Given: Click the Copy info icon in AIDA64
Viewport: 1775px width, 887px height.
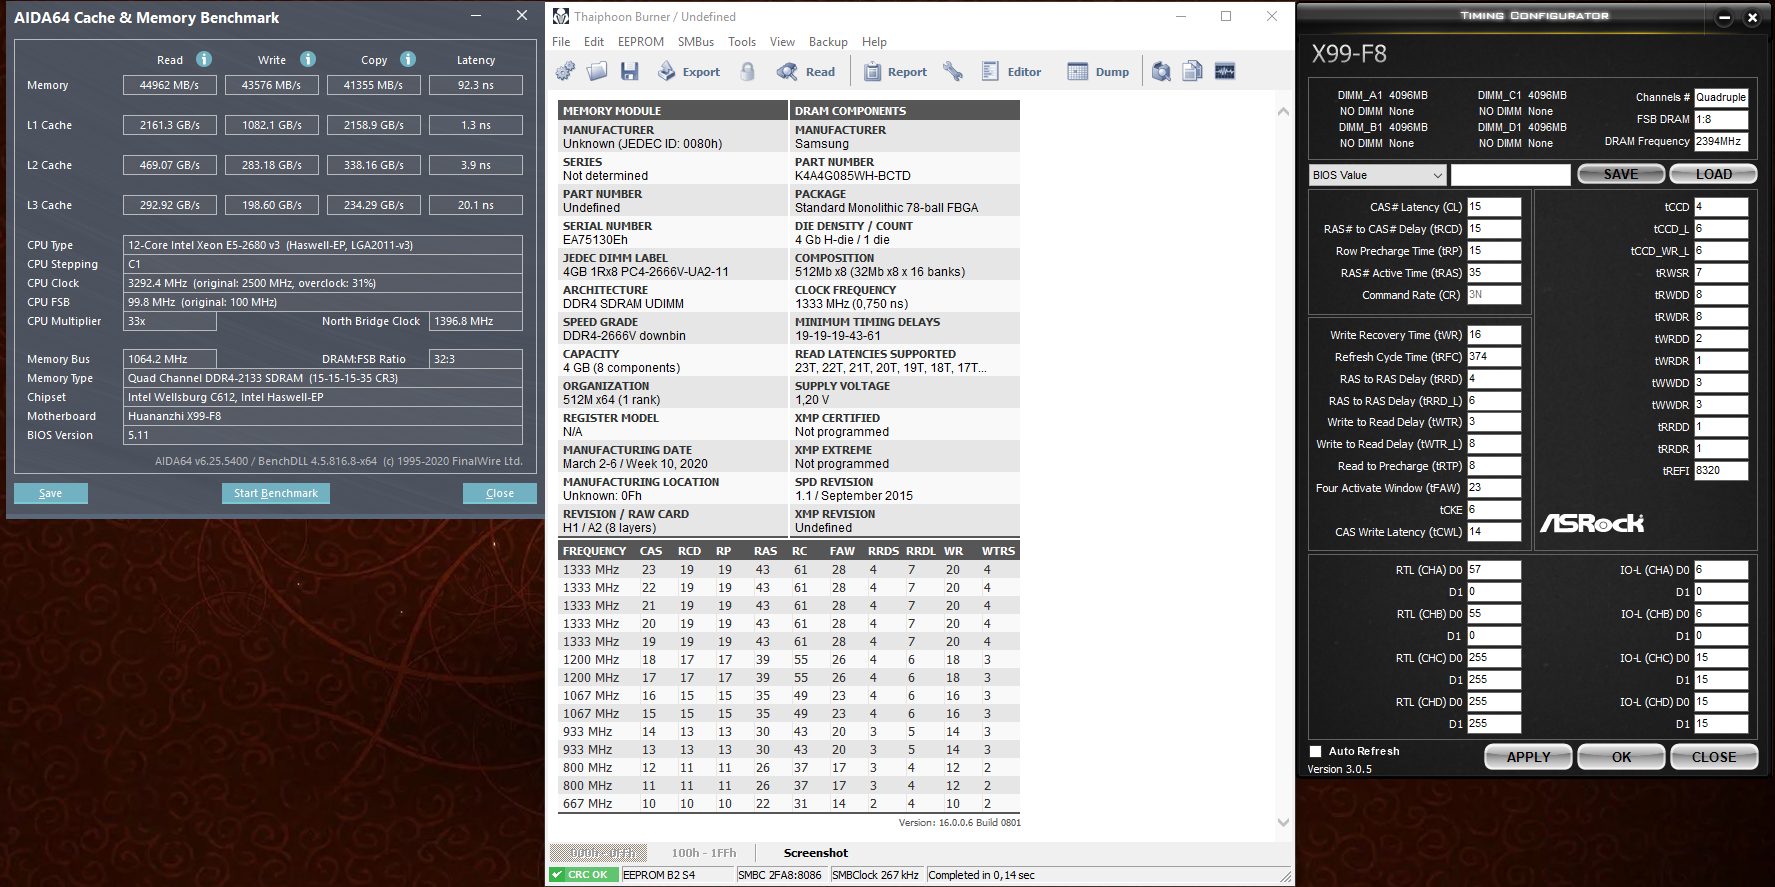Looking at the screenshot, I should tap(408, 59).
